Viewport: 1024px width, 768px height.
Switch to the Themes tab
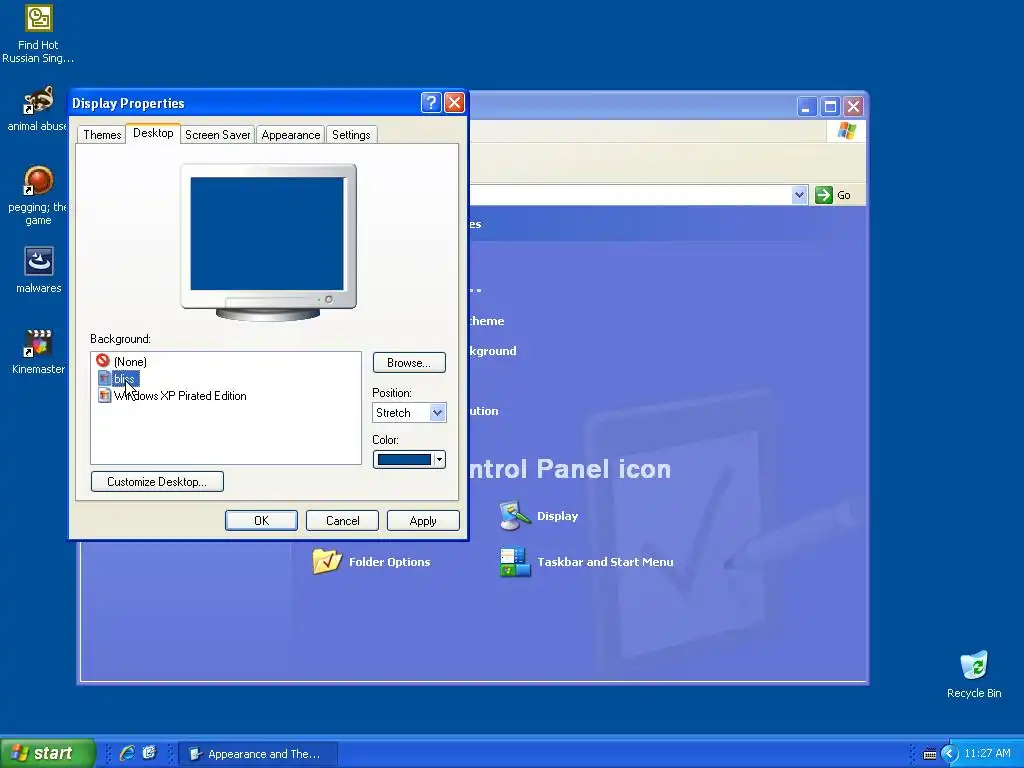pyautogui.click(x=103, y=135)
